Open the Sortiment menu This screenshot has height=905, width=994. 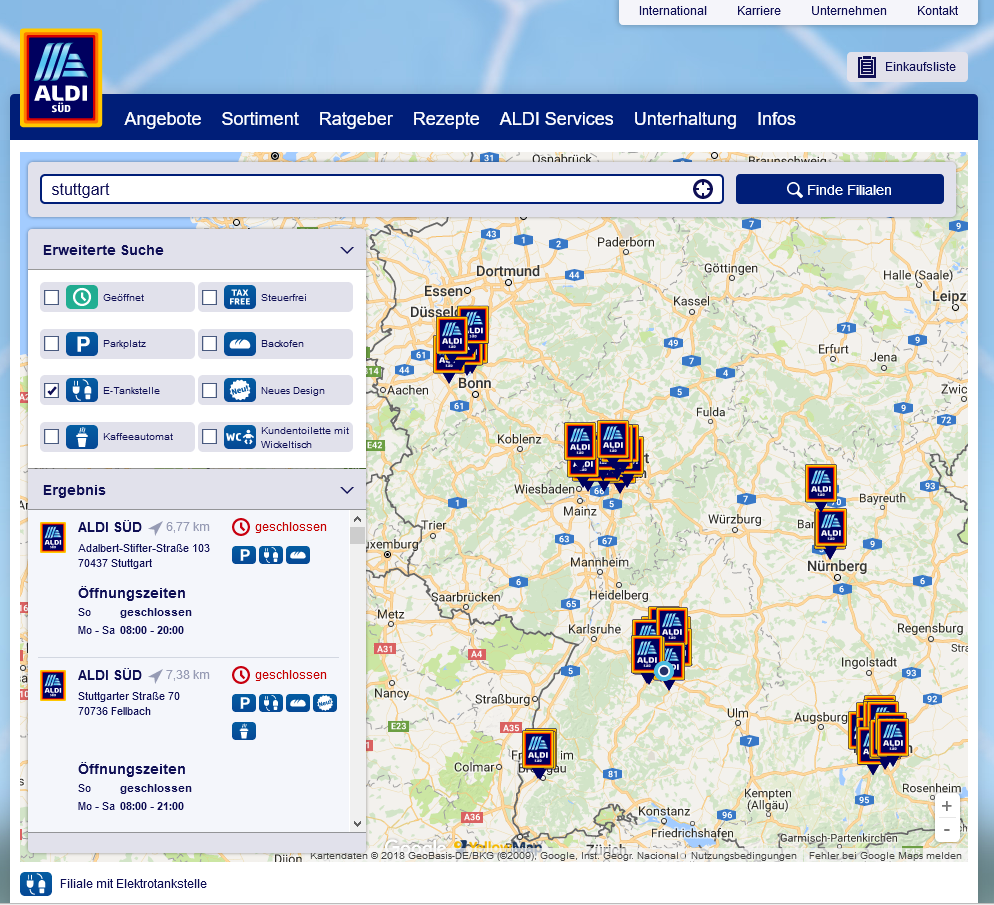tap(260, 119)
